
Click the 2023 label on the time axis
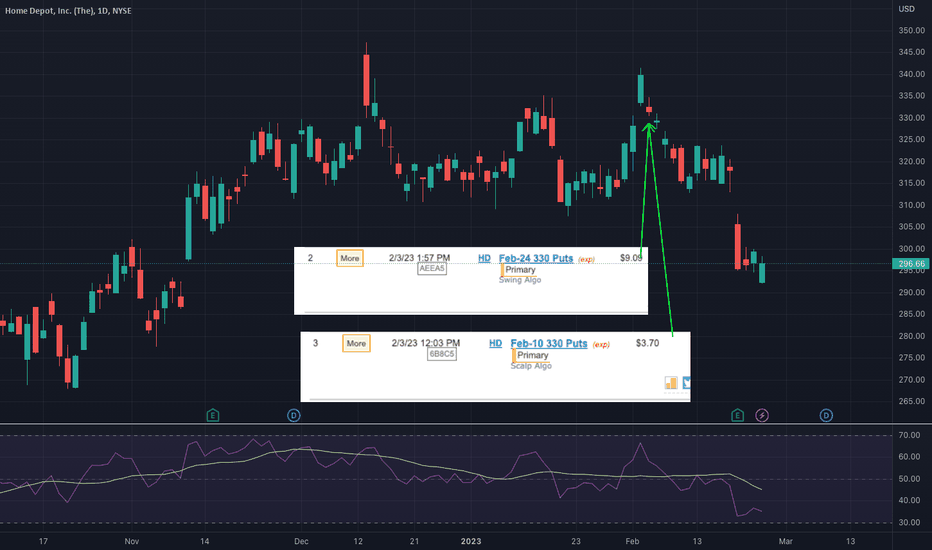tap(471, 541)
